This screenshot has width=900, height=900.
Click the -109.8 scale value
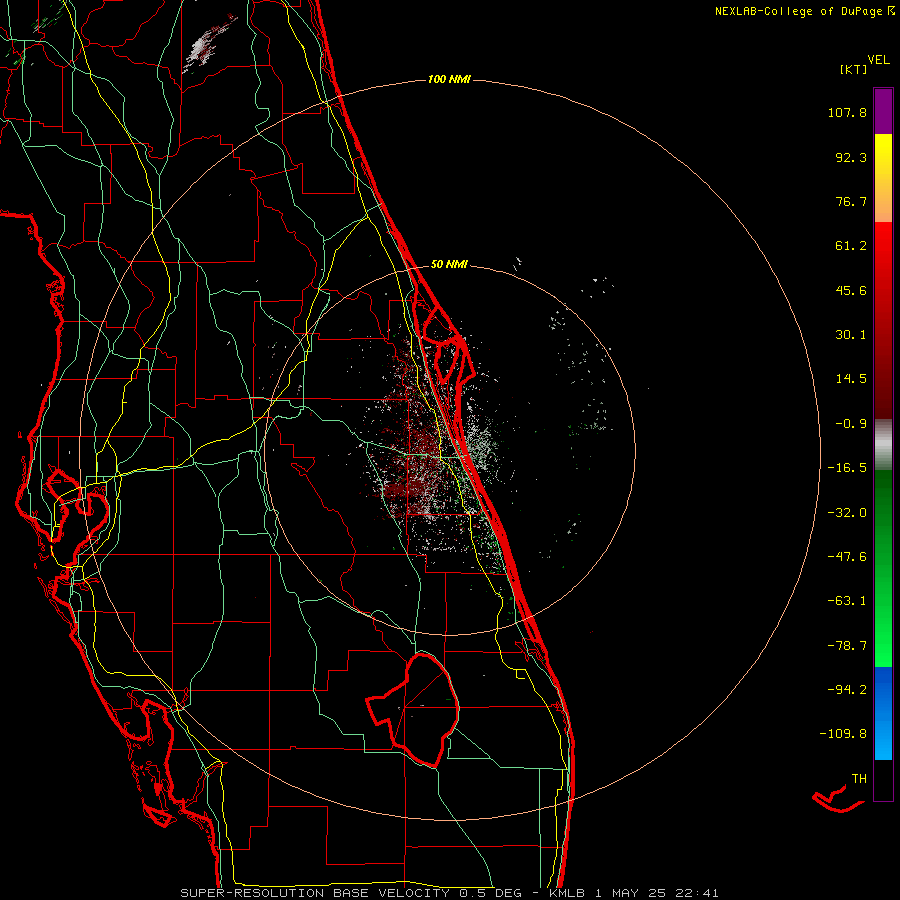click(x=843, y=734)
